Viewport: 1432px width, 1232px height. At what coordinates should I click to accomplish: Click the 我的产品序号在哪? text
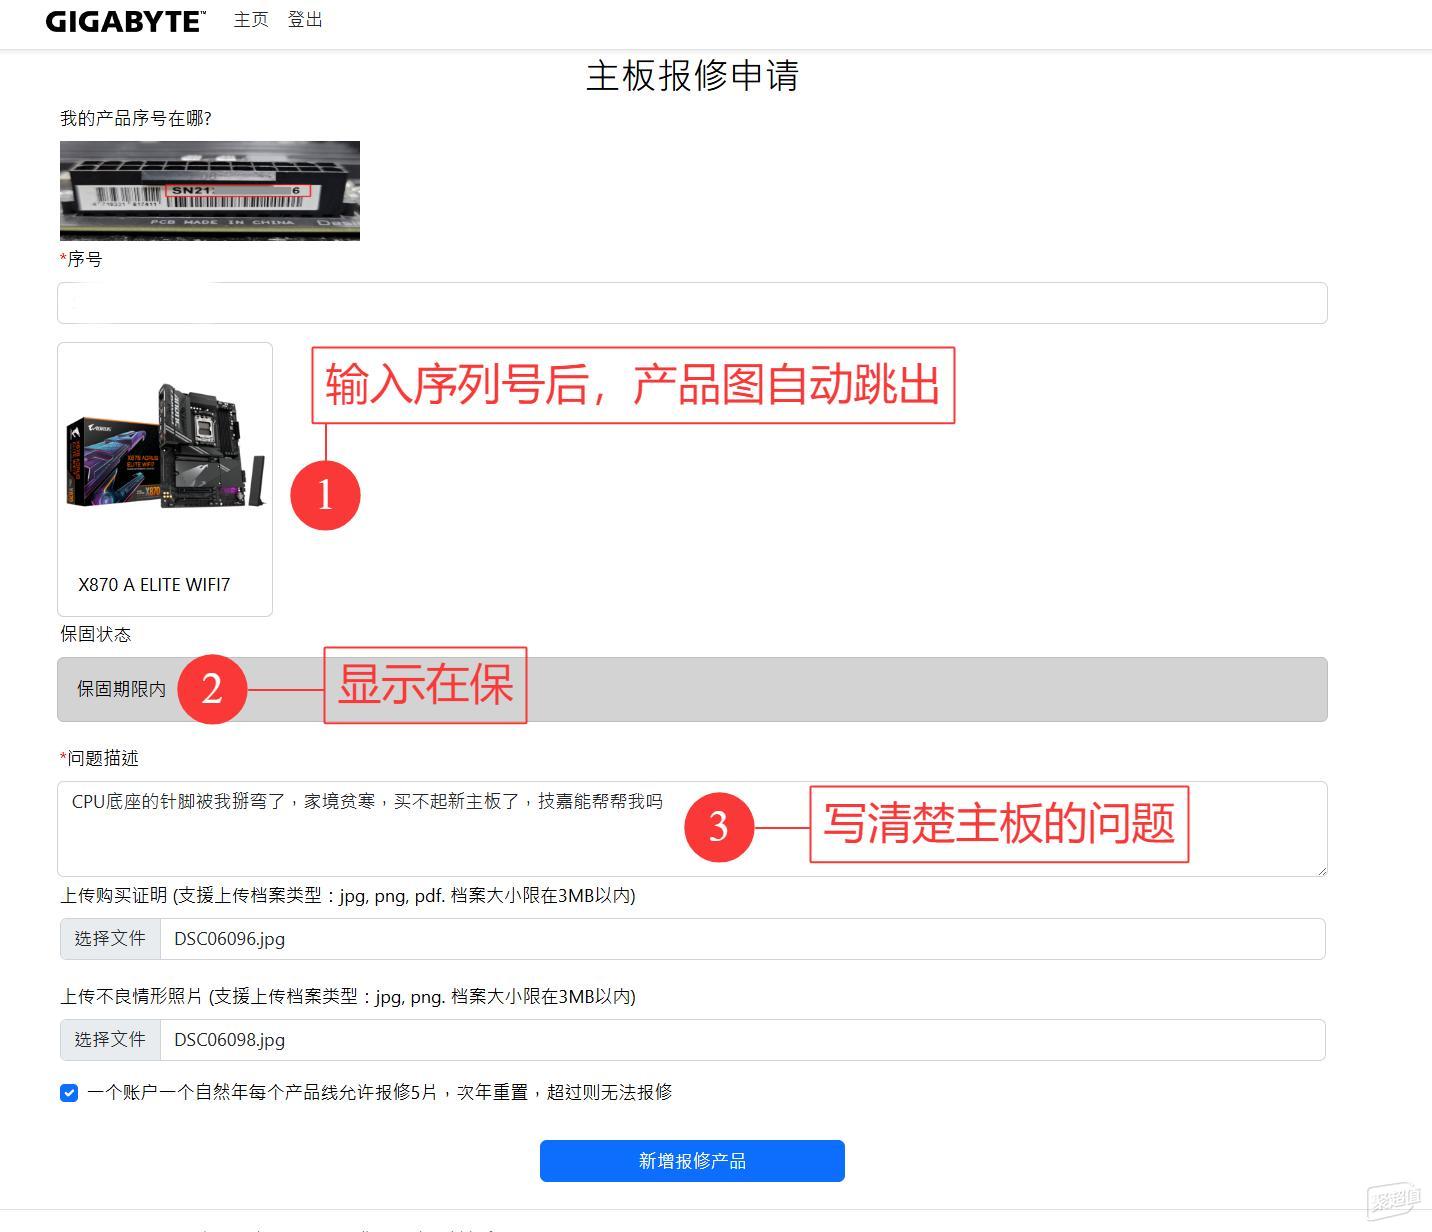point(136,118)
